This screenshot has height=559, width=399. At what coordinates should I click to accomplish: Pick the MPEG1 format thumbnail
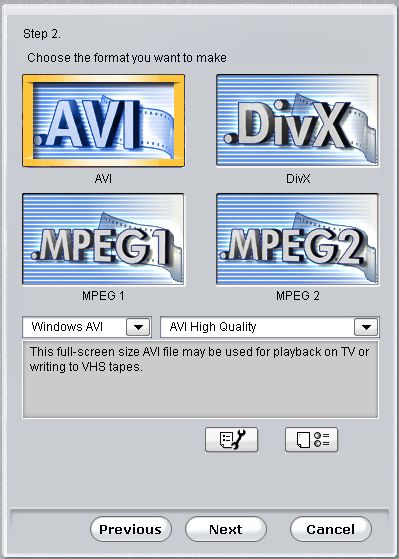pos(103,239)
